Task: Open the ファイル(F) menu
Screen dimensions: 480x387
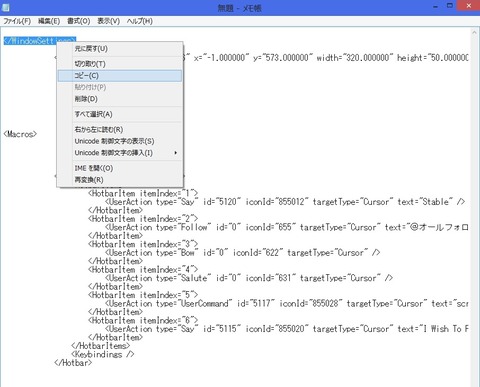Action: pyautogui.click(x=17, y=21)
